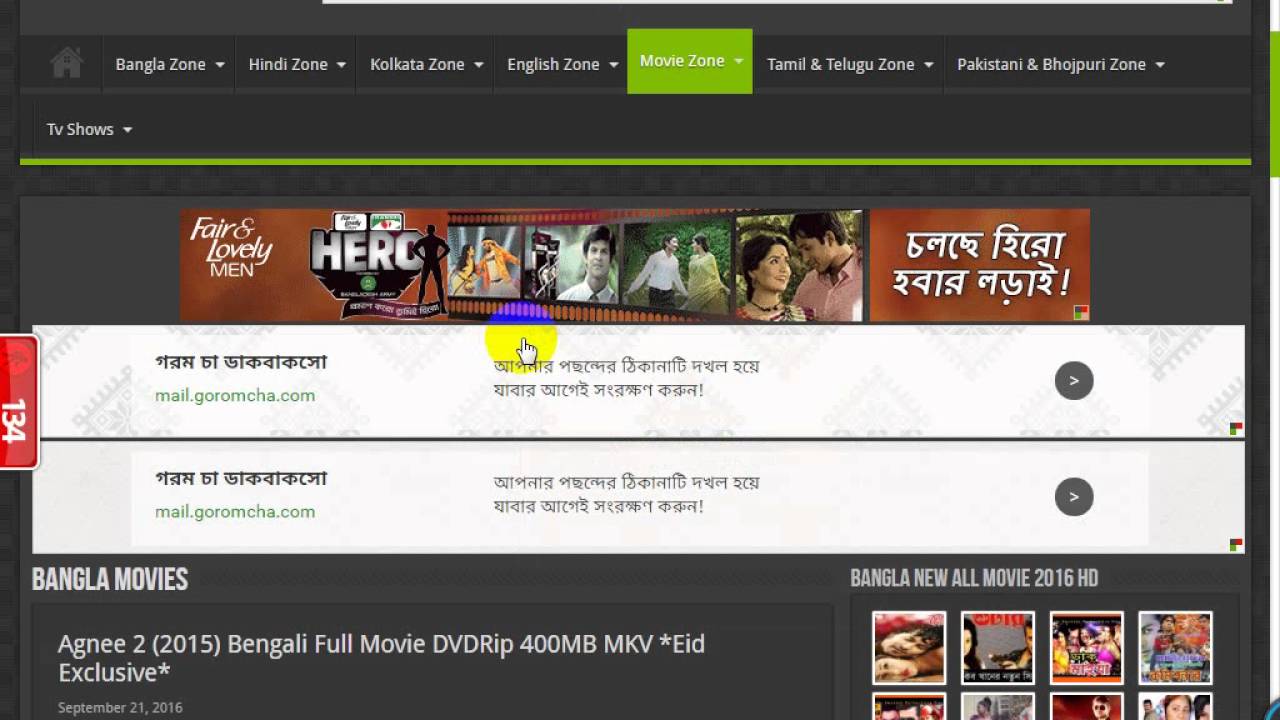Expand the Tv Shows dropdown

pos(89,129)
